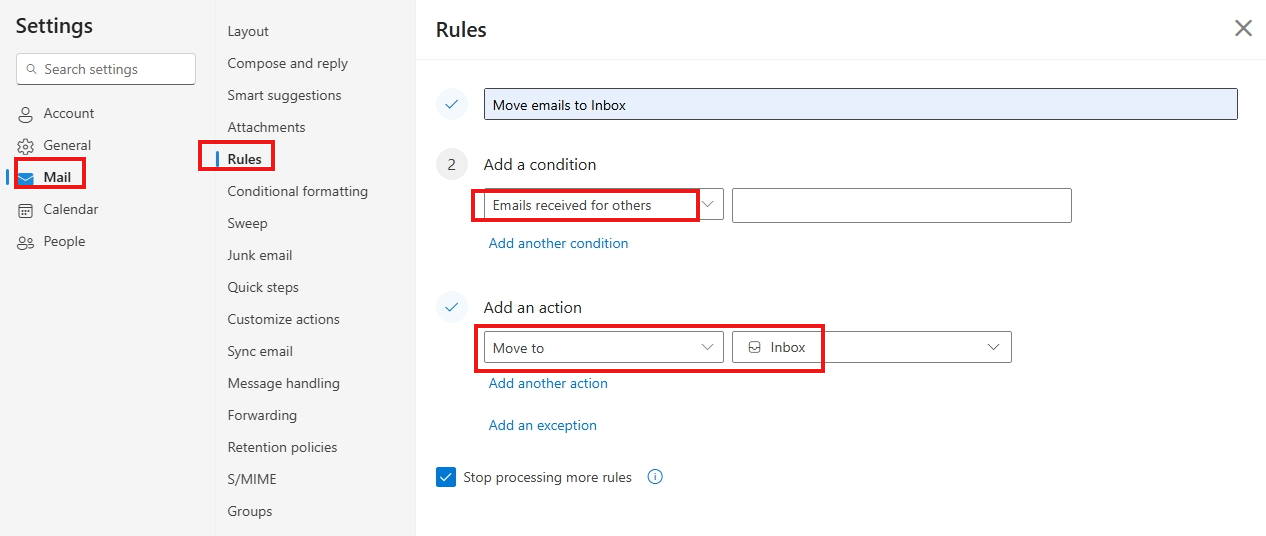The image size is (1266, 536).
Task: Open the Forwarding settings page
Action: 262,415
